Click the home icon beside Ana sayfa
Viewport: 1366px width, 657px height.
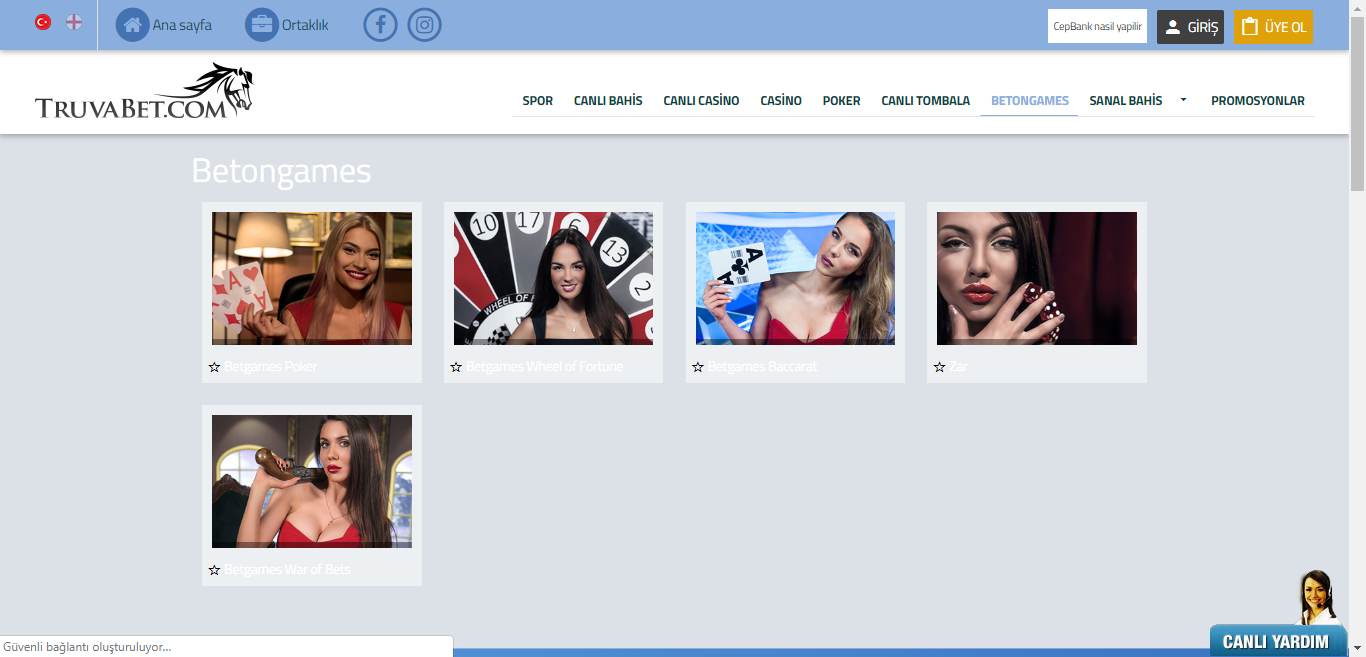coord(132,25)
